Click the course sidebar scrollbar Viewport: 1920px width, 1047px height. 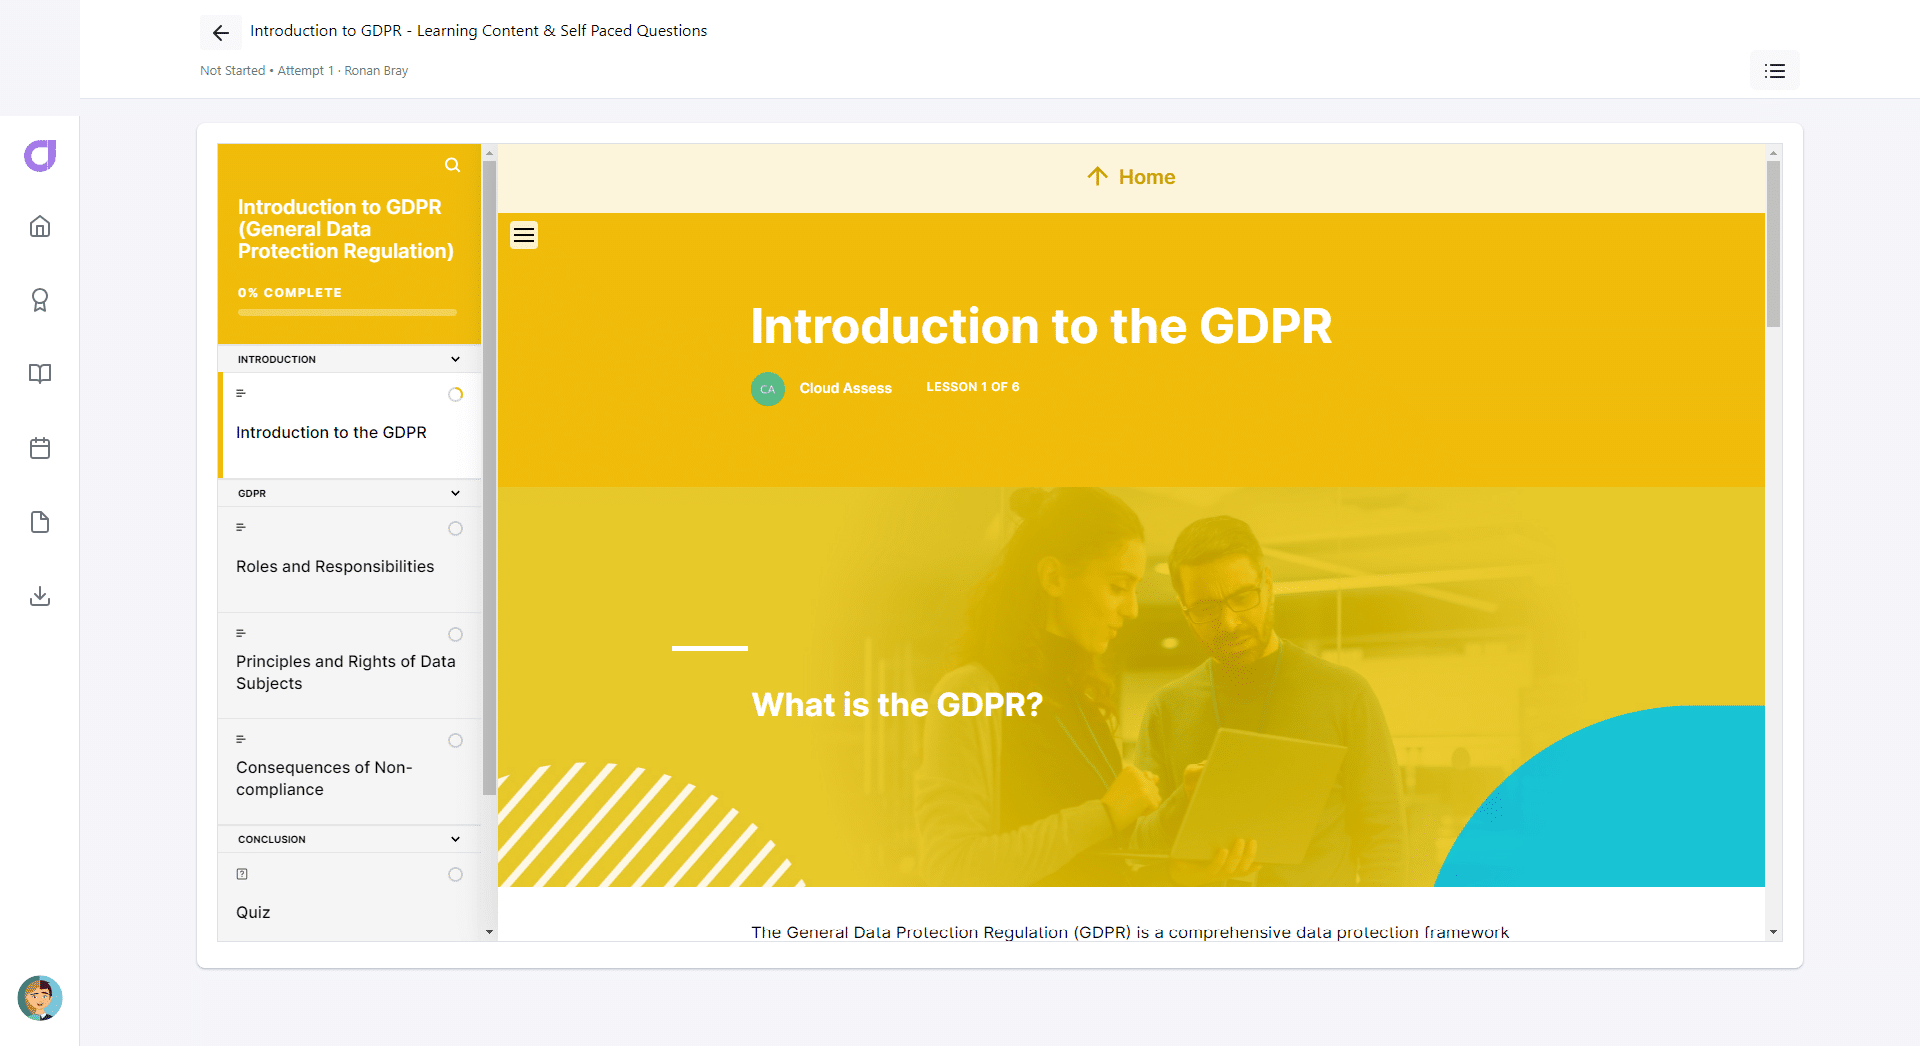[x=489, y=478]
